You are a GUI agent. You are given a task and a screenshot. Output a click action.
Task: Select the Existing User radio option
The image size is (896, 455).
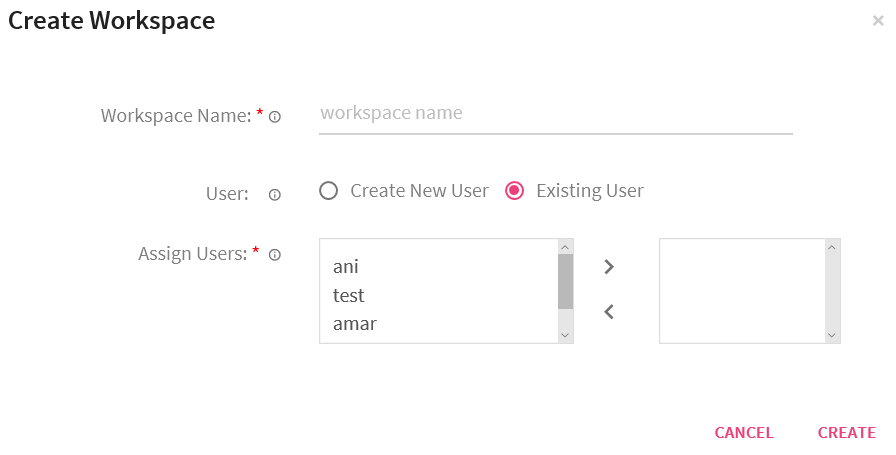click(x=514, y=190)
